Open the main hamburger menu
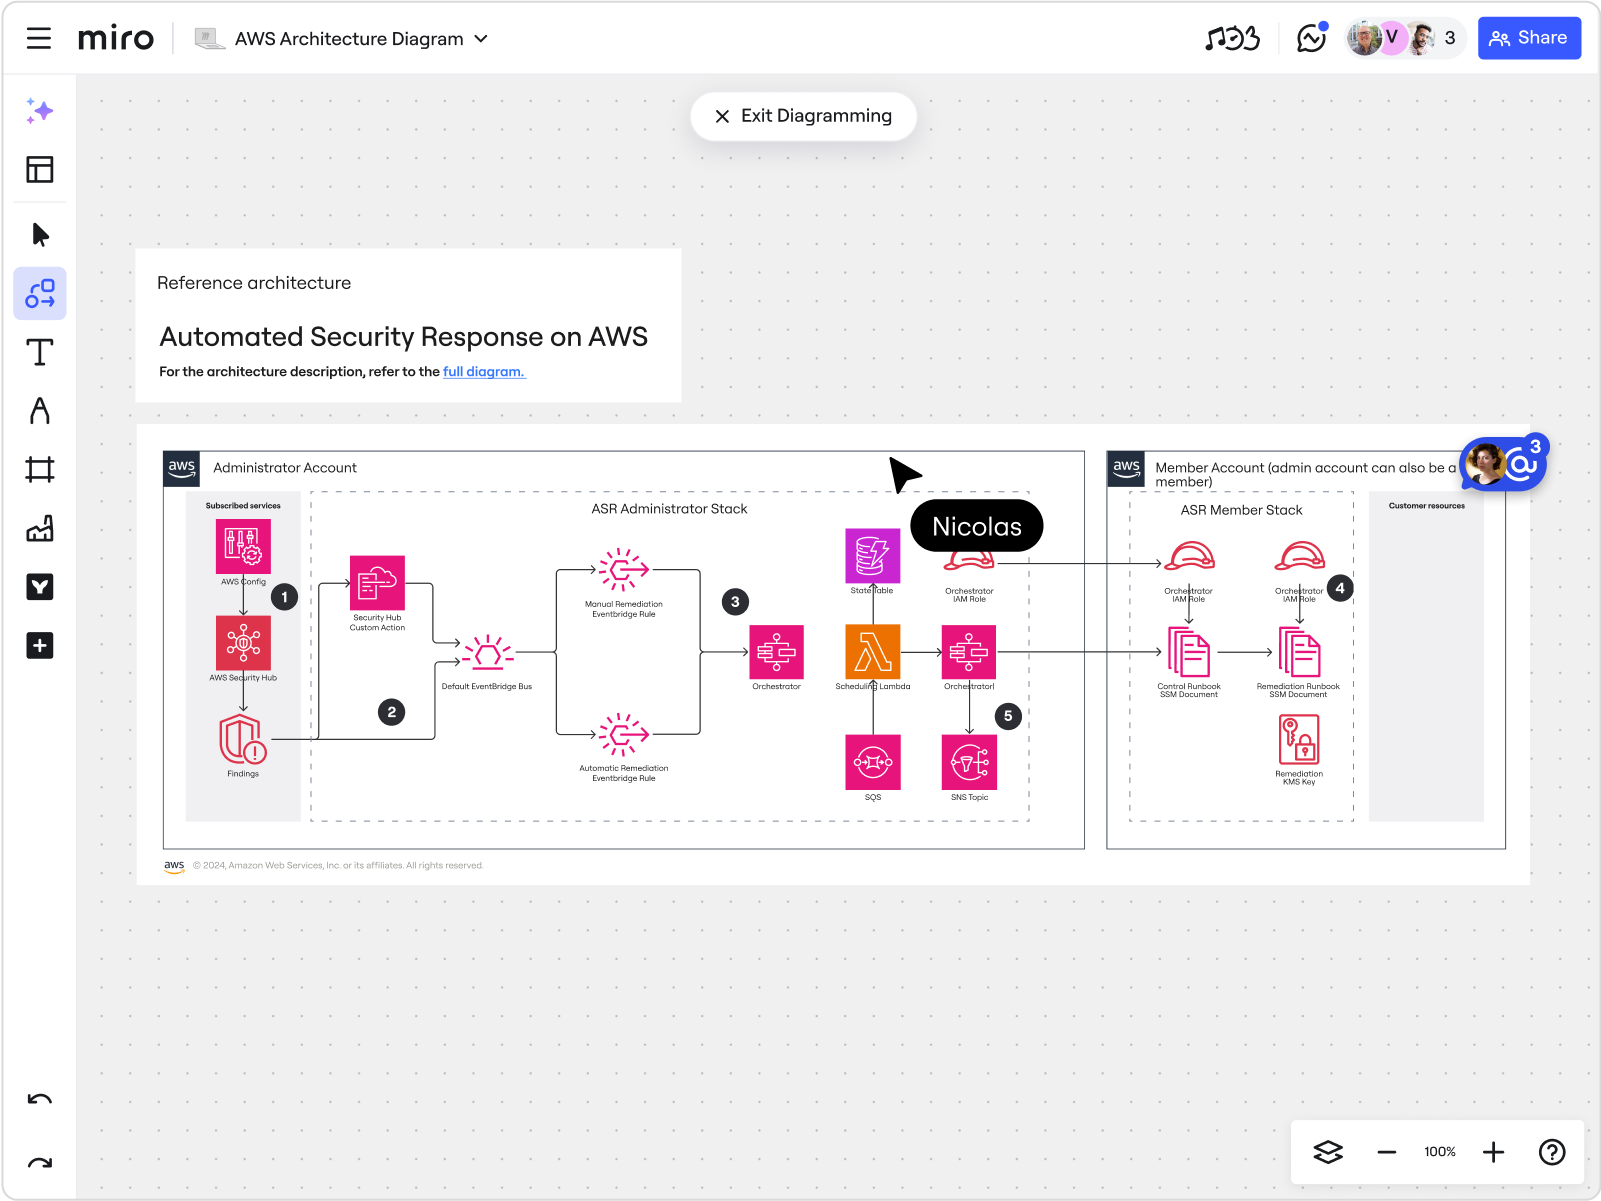Viewport: 1601px width, 1201px height. coord(39,39)
